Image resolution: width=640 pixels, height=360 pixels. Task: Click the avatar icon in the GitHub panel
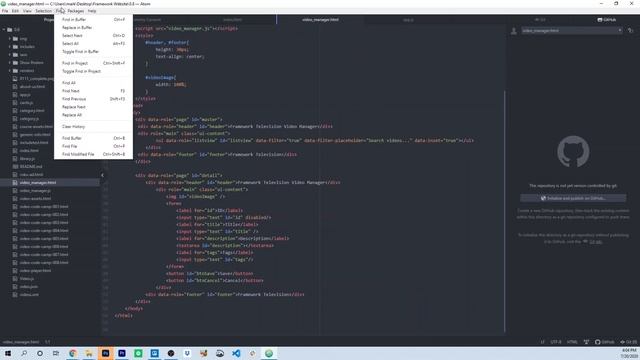click(x=514, y=31)
